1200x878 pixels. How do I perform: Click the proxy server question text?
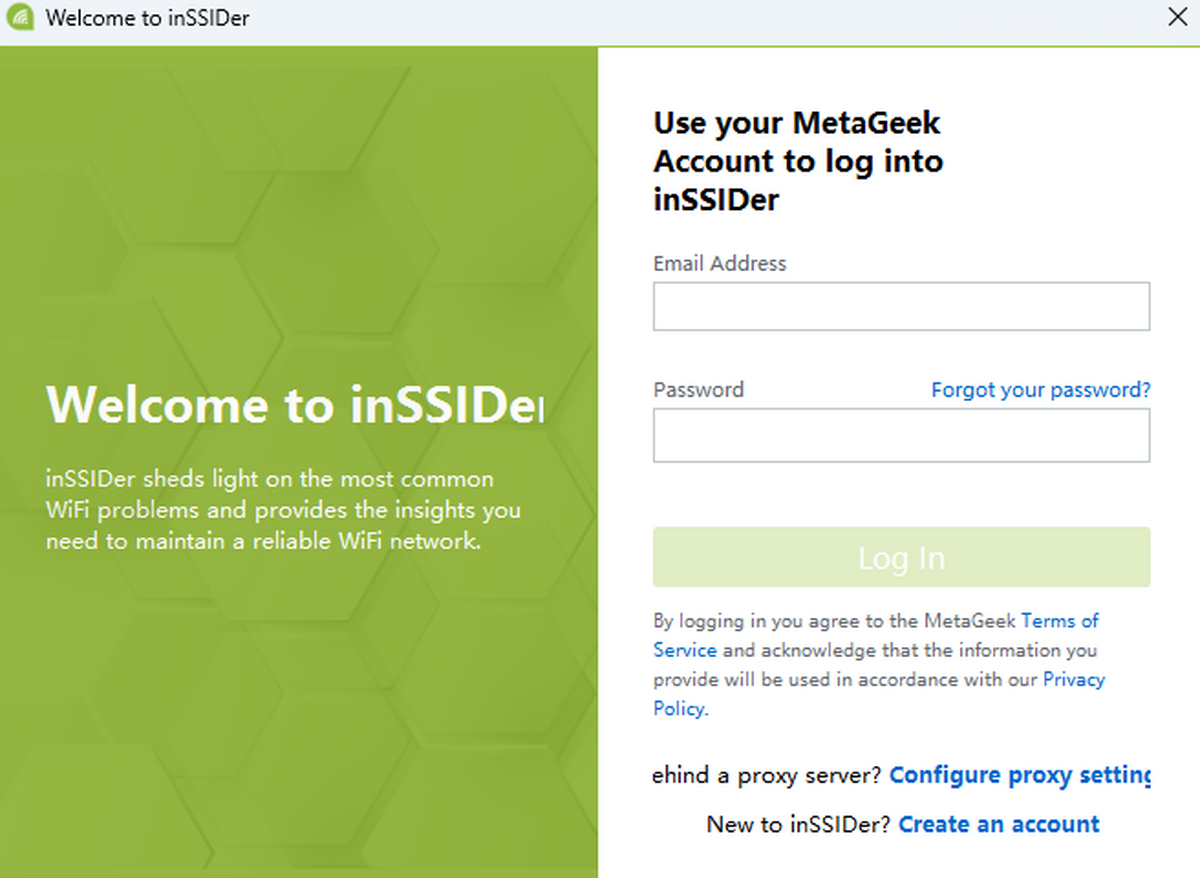(x=767, y=775)
